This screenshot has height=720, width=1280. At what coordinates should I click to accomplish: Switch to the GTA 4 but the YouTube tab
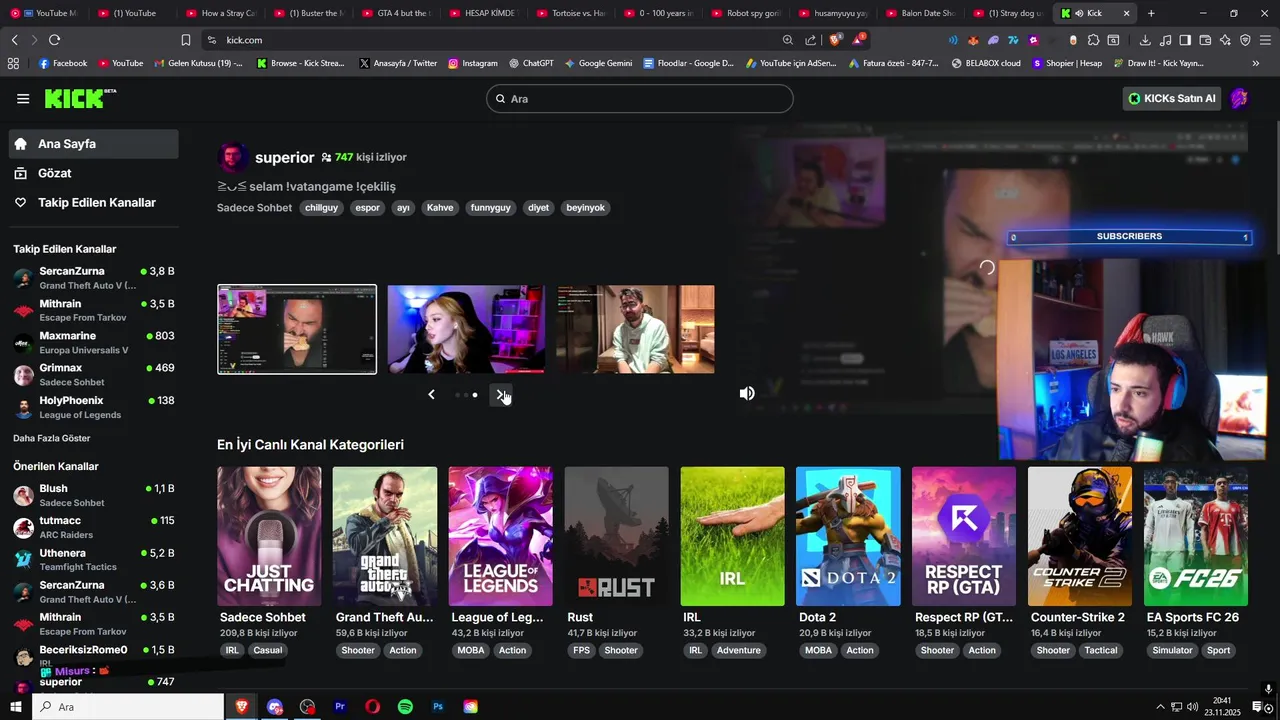point(394,13)
